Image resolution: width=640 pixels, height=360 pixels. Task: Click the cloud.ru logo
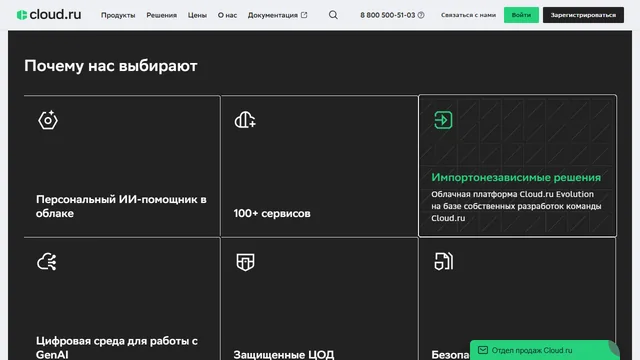[x=49, y=15]
